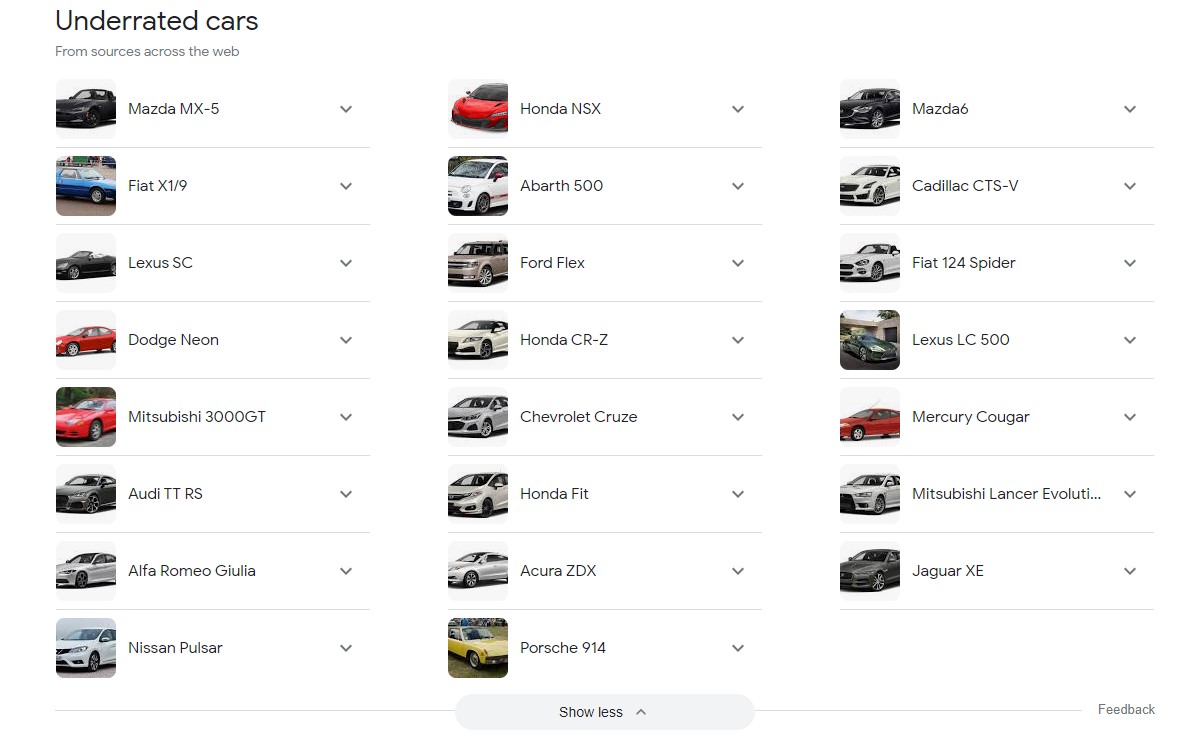Select the Fiat 124 Spider entry
Image resolution: width=1188 pixels, height=744 pixels.
(x=963, y=263)
